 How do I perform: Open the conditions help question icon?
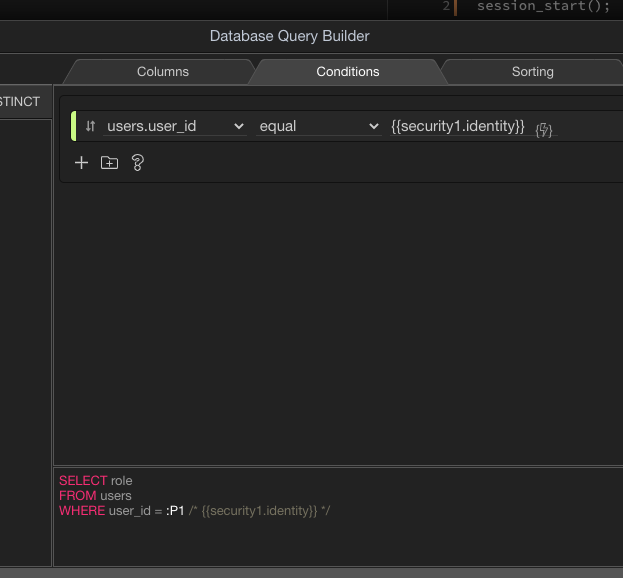138,163
